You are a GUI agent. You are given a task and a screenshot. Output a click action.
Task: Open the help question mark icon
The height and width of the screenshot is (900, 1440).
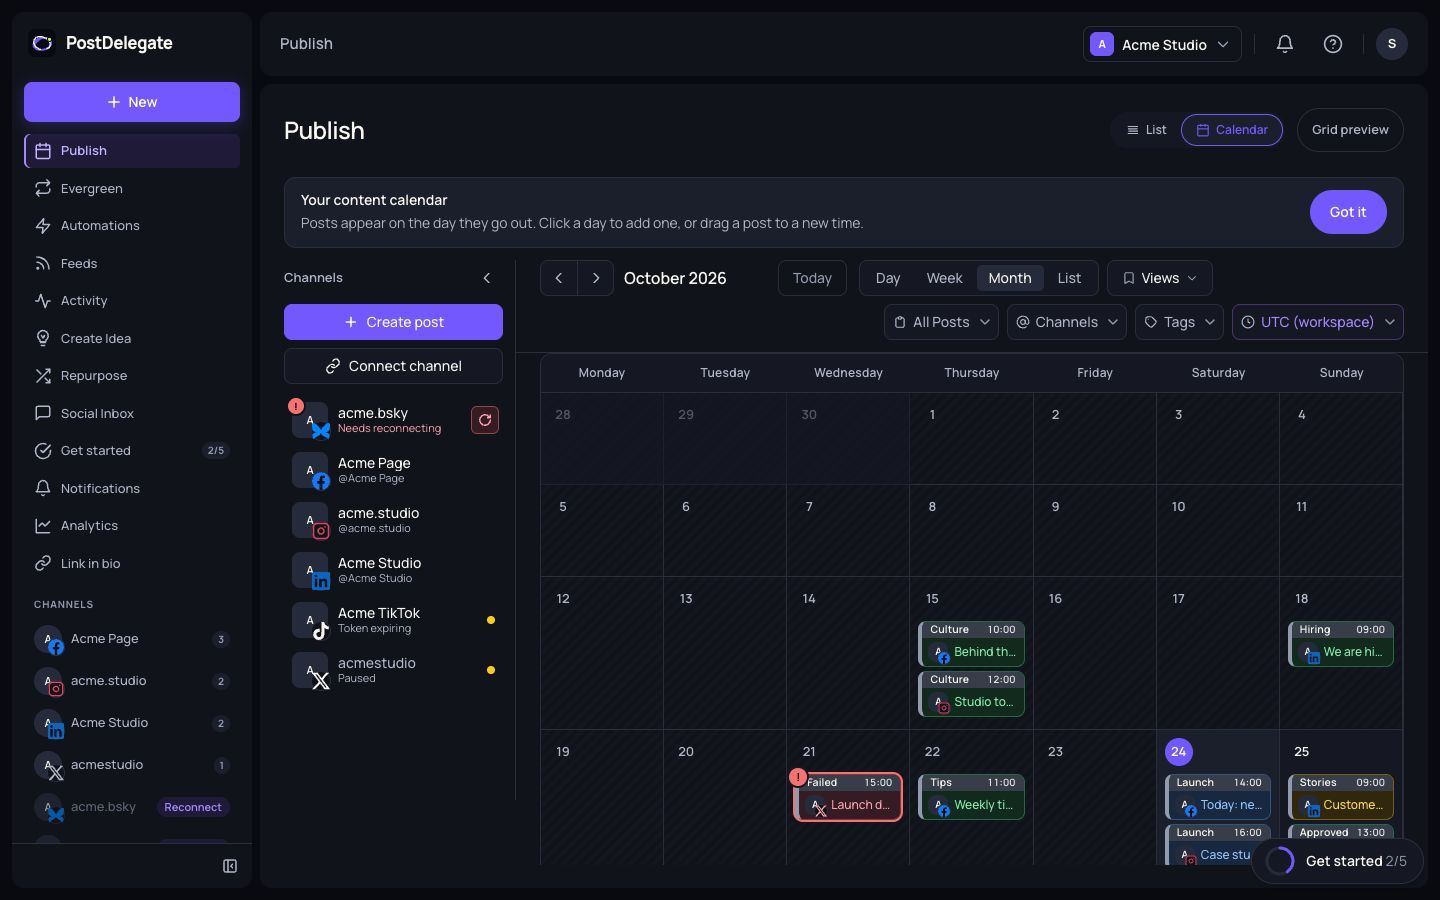[x=1333, y=44]
